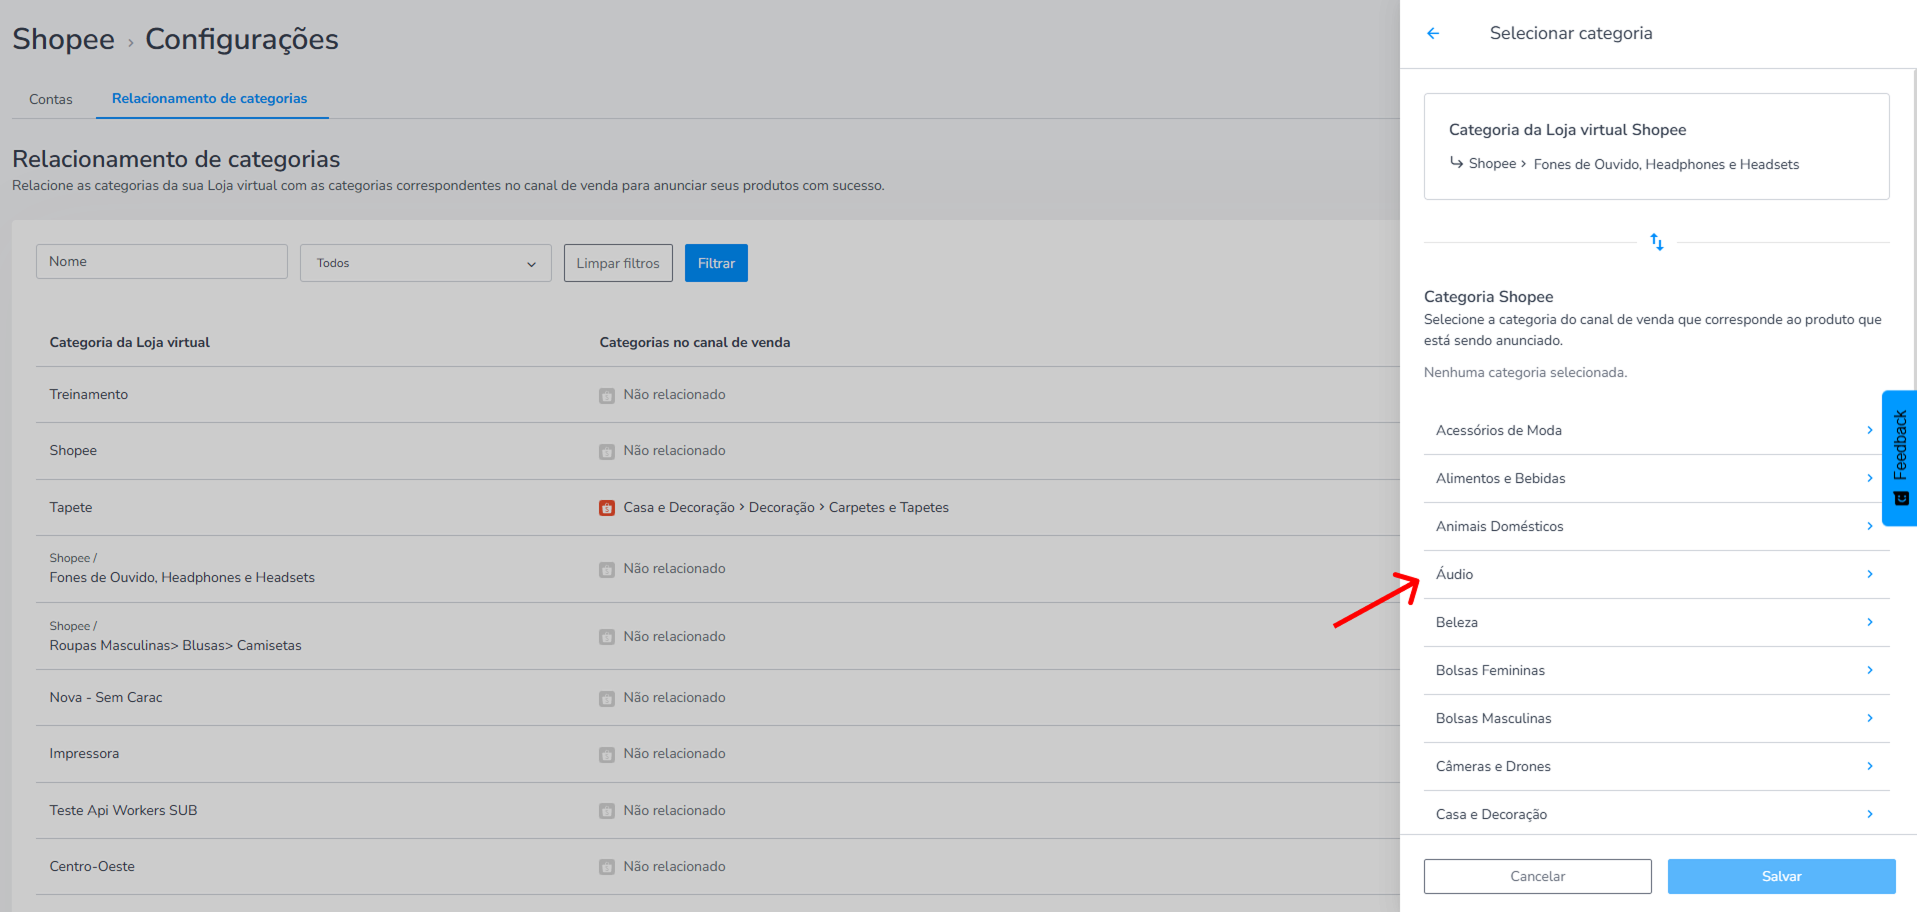Expand the Câmeras e Drones category
The width and height of the screenshot is (1917, 912).
pos(1656,766)
